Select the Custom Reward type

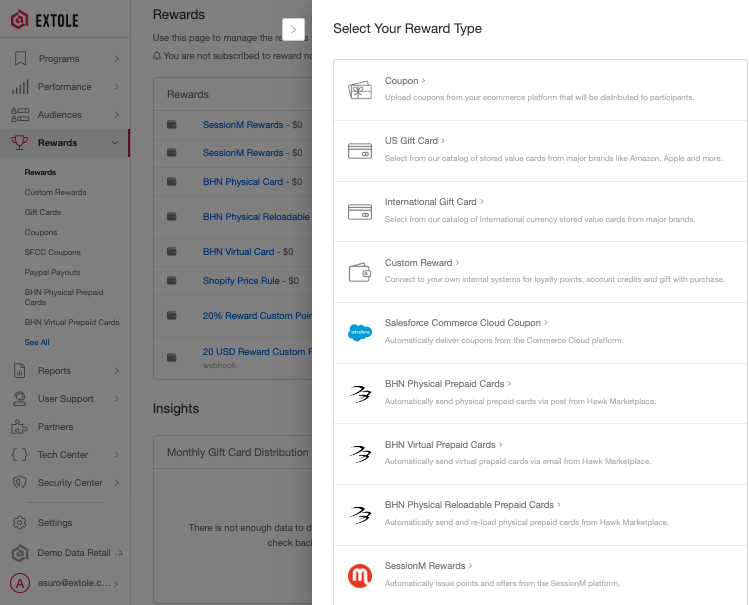click(x=540, y=272)
